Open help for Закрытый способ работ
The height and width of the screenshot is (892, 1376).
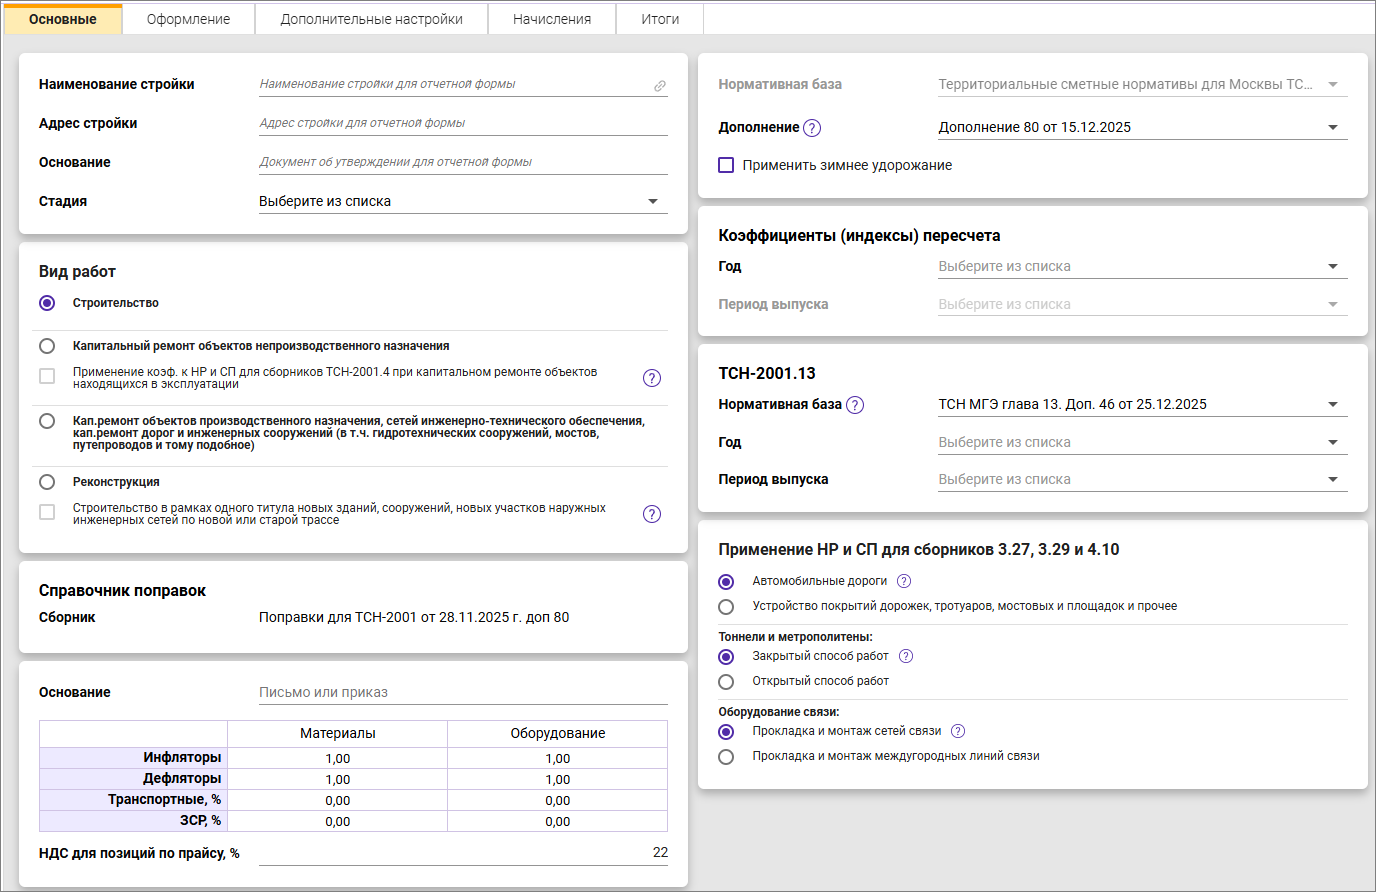[906, 656]
